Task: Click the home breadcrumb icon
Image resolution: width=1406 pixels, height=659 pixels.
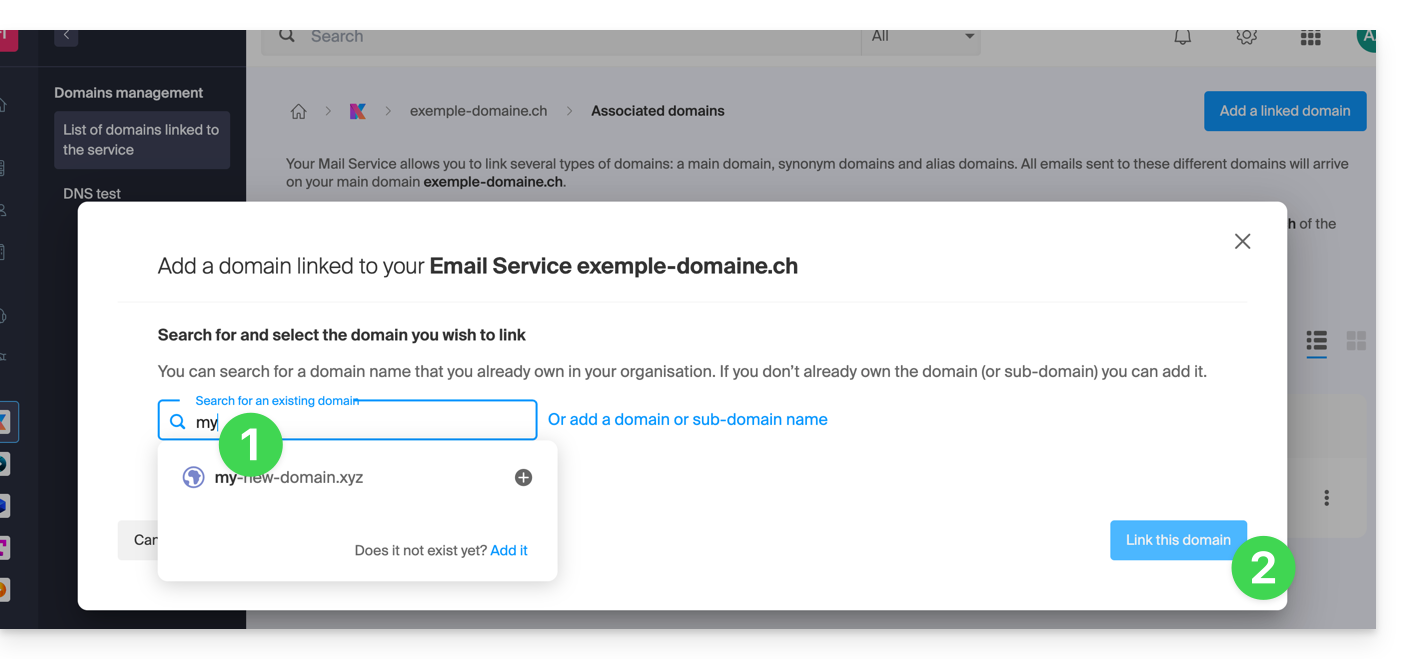Action: [298, 111]
